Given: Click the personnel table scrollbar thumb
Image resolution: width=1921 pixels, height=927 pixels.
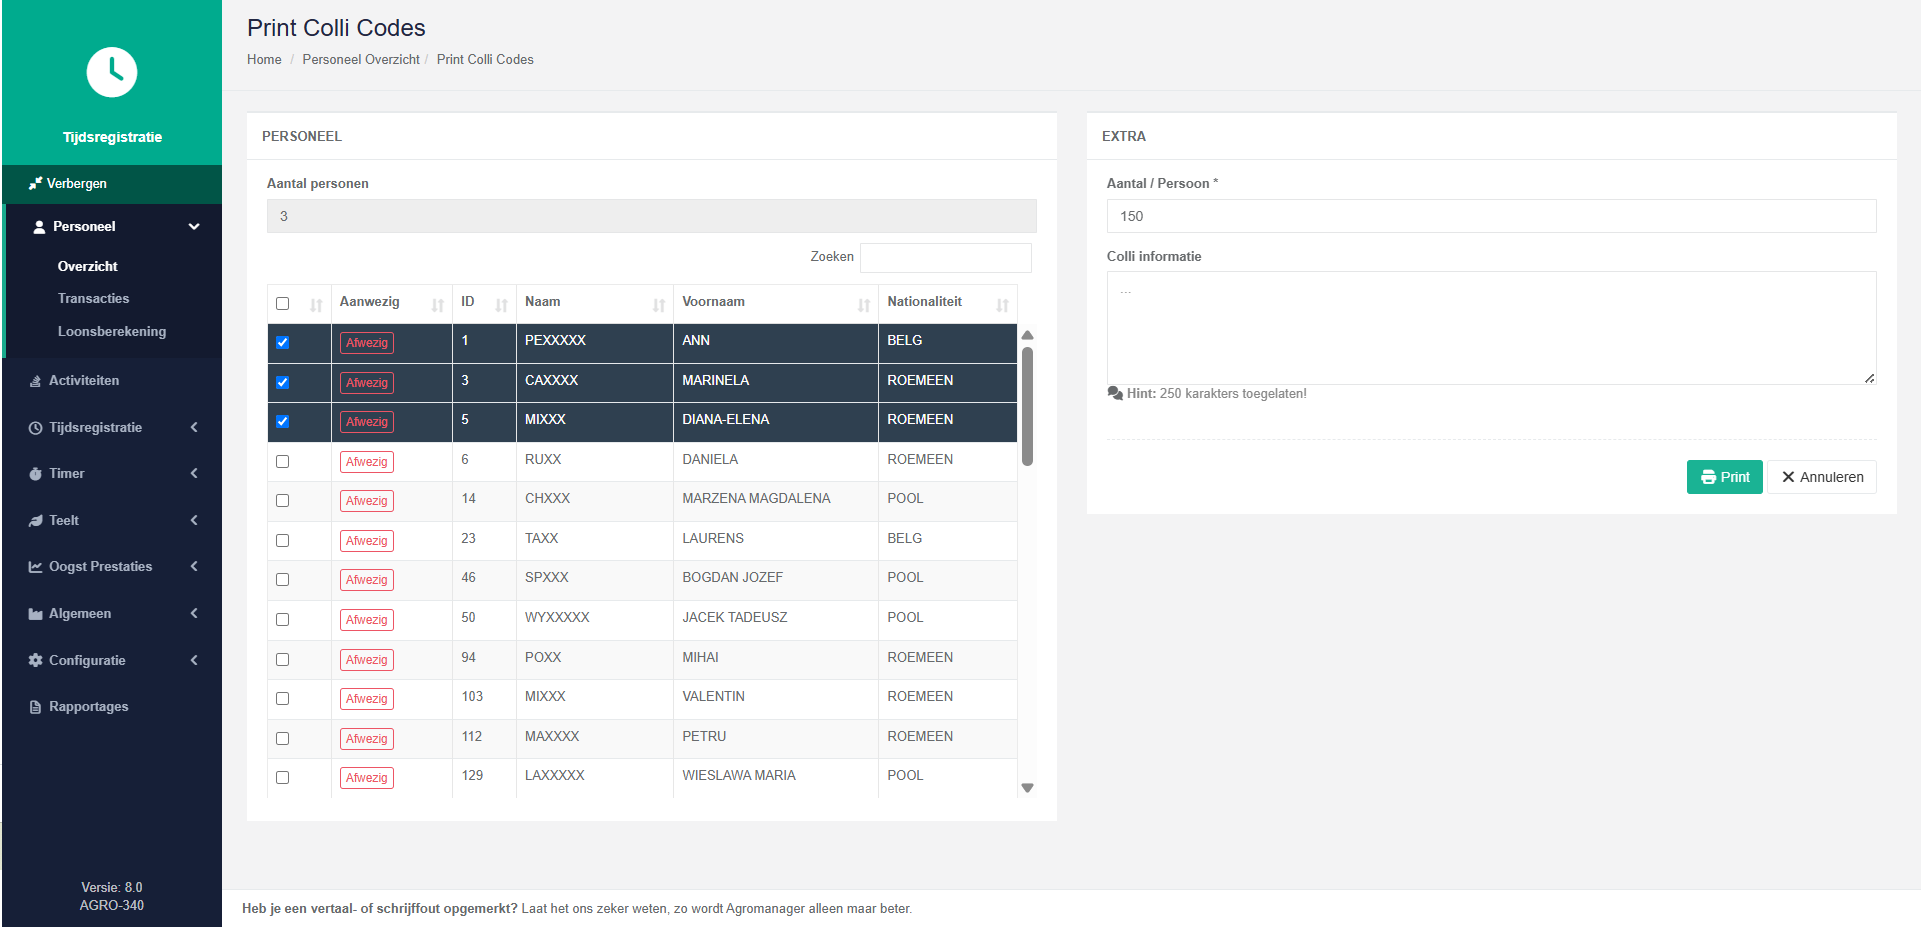Looking at the screenshot, I should [x=1027, y=406].
